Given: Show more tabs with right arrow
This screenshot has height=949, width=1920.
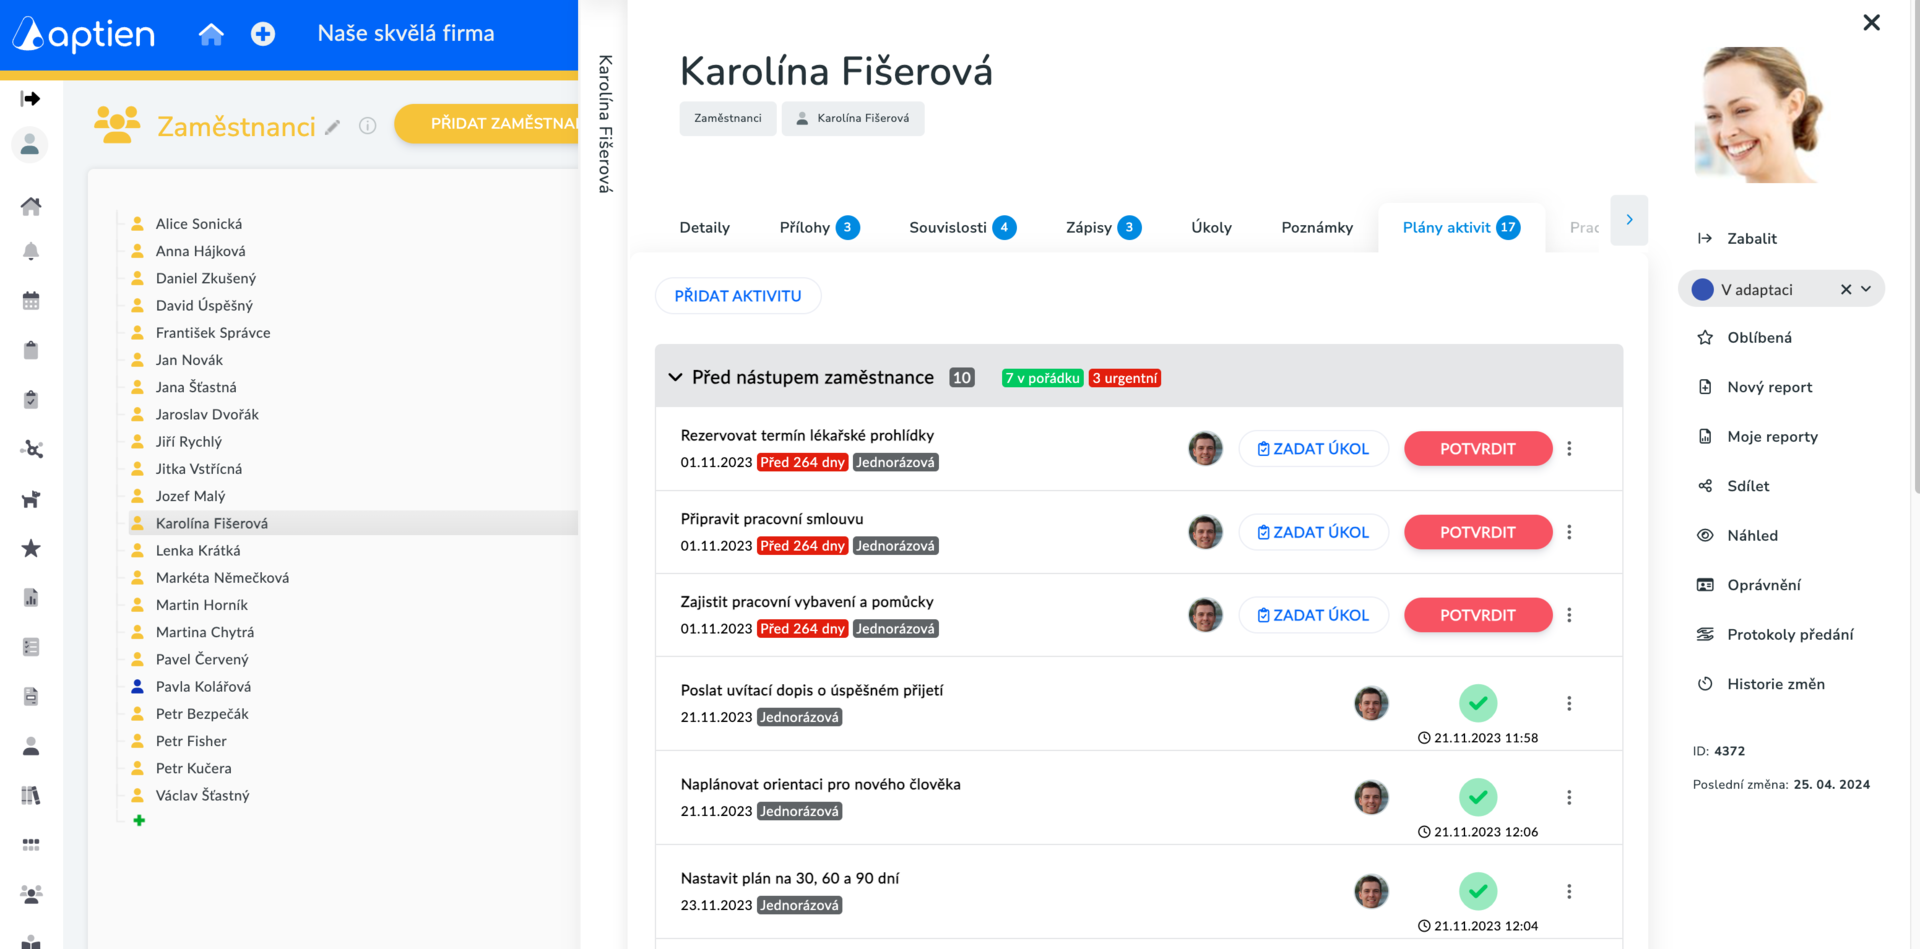Looking at the screenshot, I should [x=1629, y=220].
